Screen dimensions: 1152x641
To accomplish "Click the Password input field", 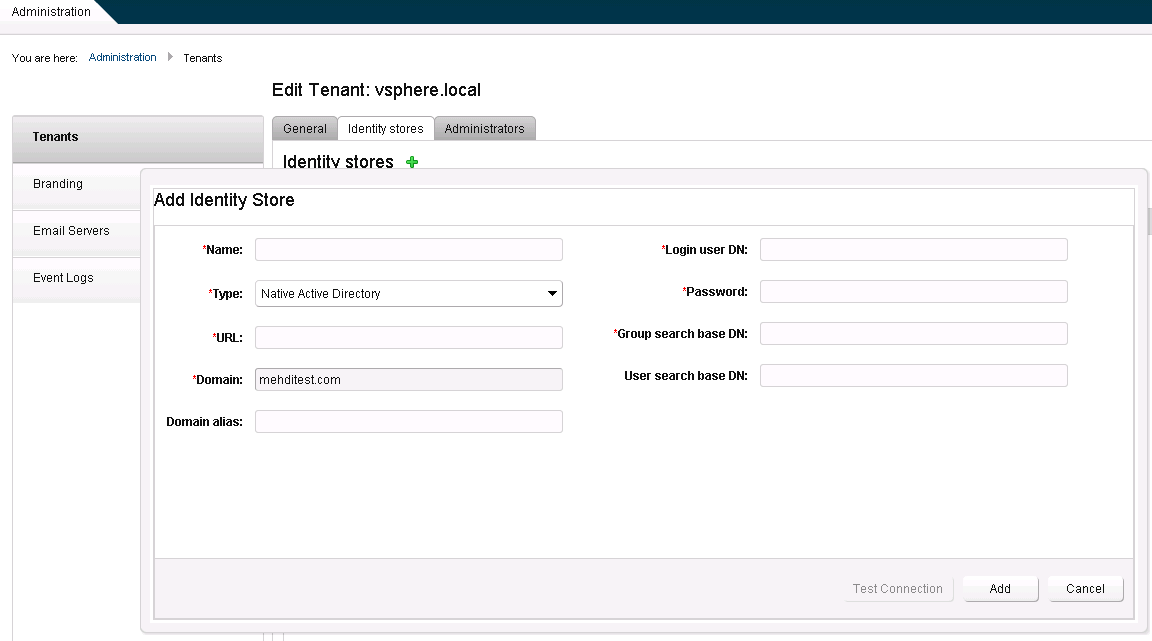I will [x=913, y=292].
